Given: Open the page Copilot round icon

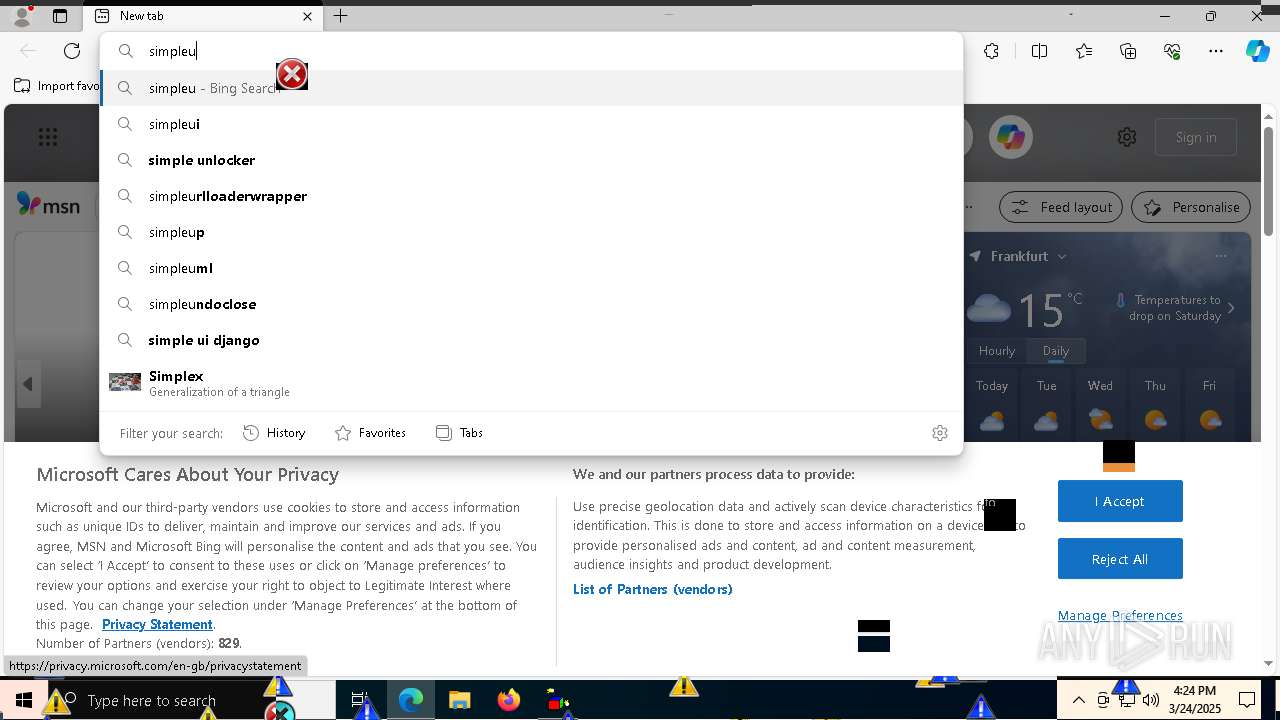Looking at the screenshot, I should (1011, 137).
